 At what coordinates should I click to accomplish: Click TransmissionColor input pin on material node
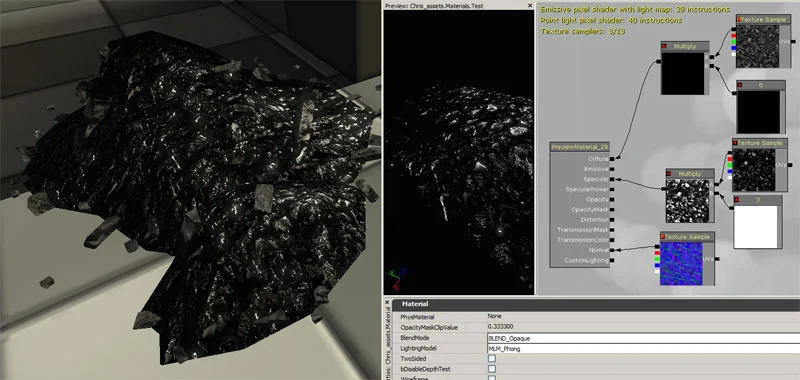pos(612,240)
